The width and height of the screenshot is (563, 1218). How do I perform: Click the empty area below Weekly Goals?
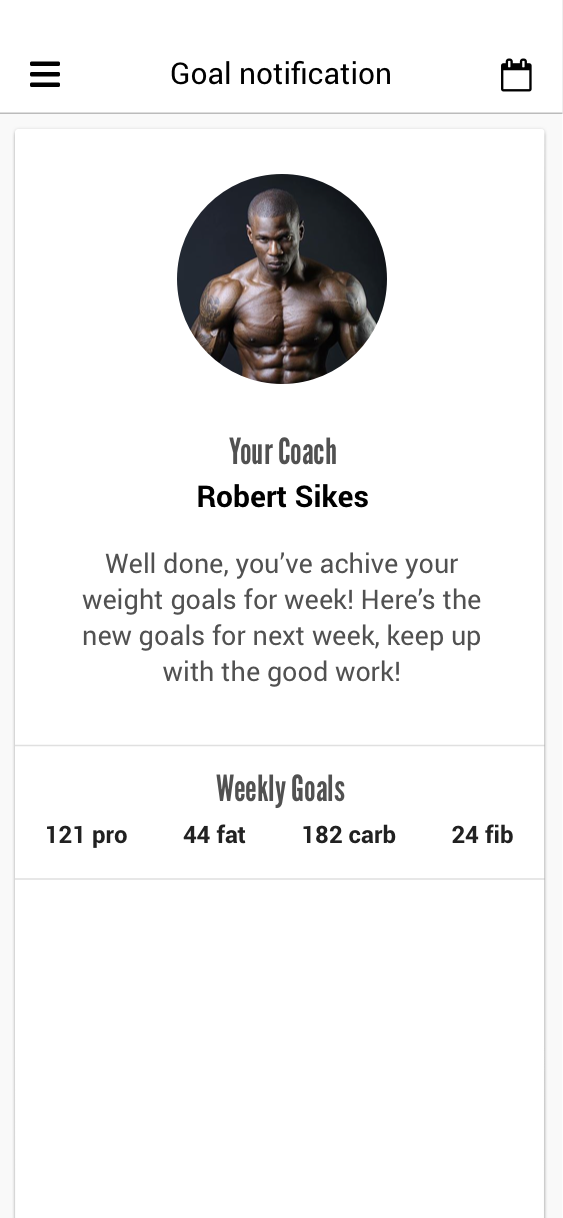[x=280, y=1048]
